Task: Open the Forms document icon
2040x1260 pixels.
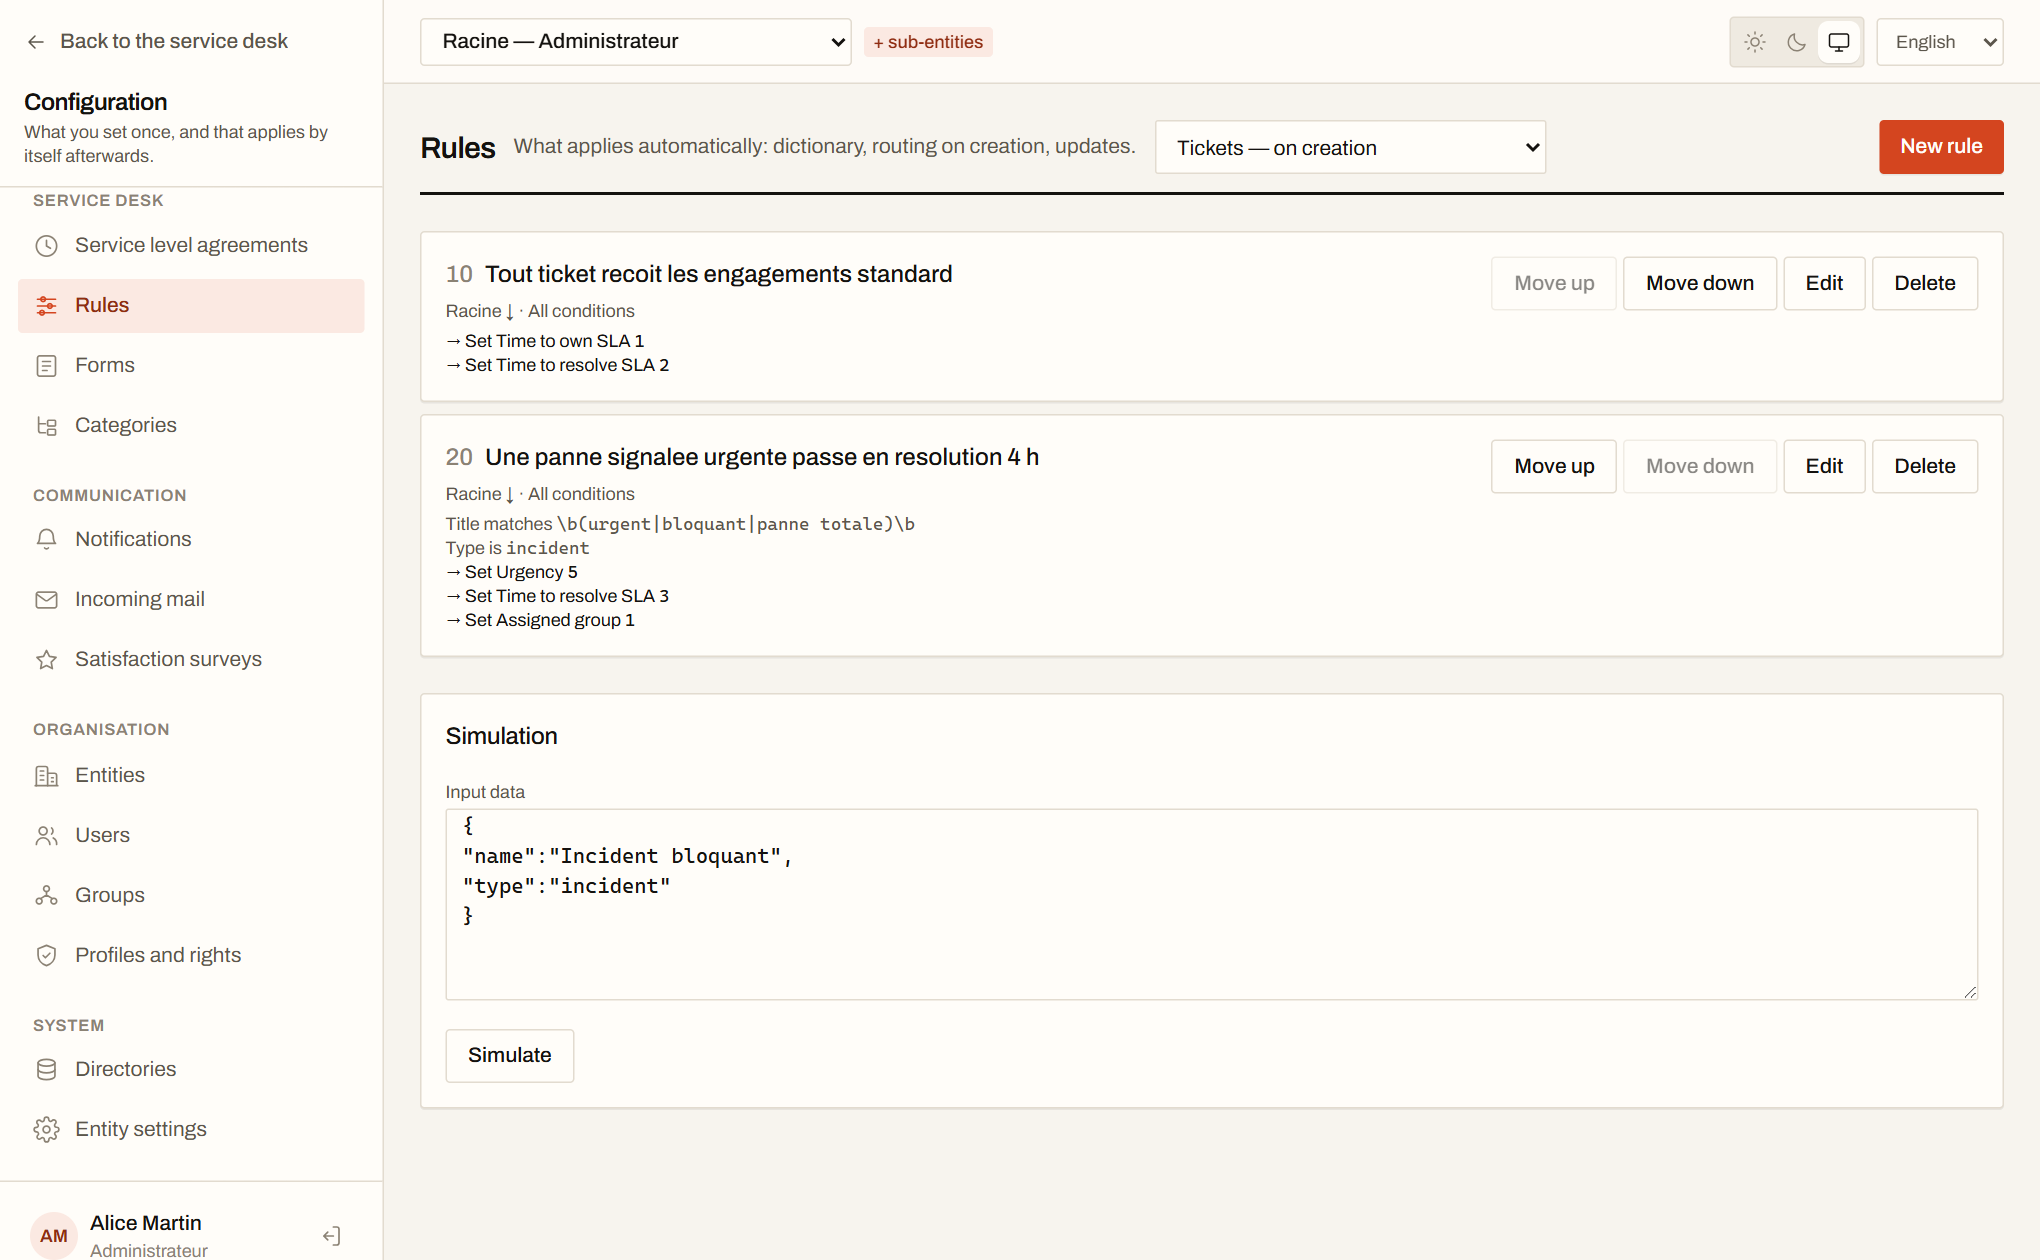Action: (46, 366)
